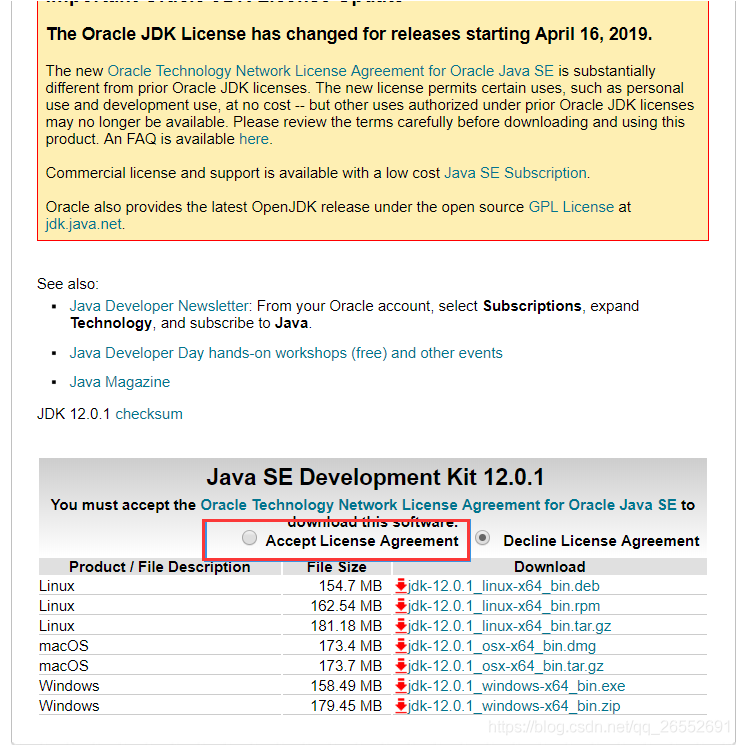Image resolution: width=739 pixels, height=745 pixels.
Task: Click the macOS label in the 173.4 MB row
Action: [x=64, y=646]
